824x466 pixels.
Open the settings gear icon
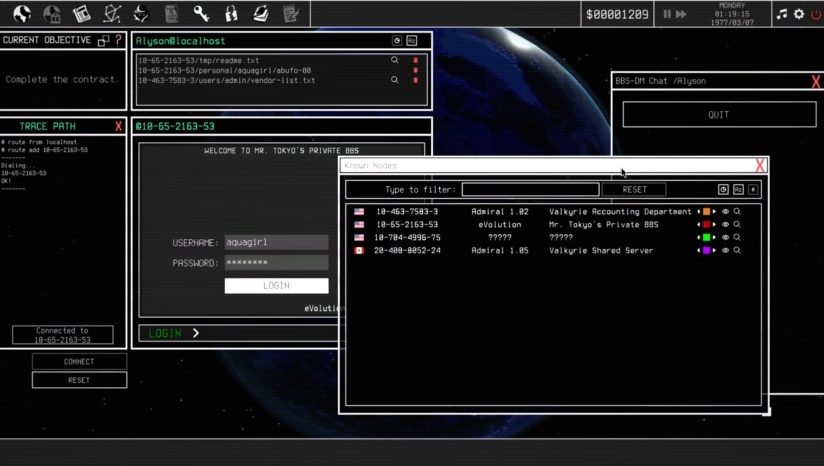click(x=799, y=14)
